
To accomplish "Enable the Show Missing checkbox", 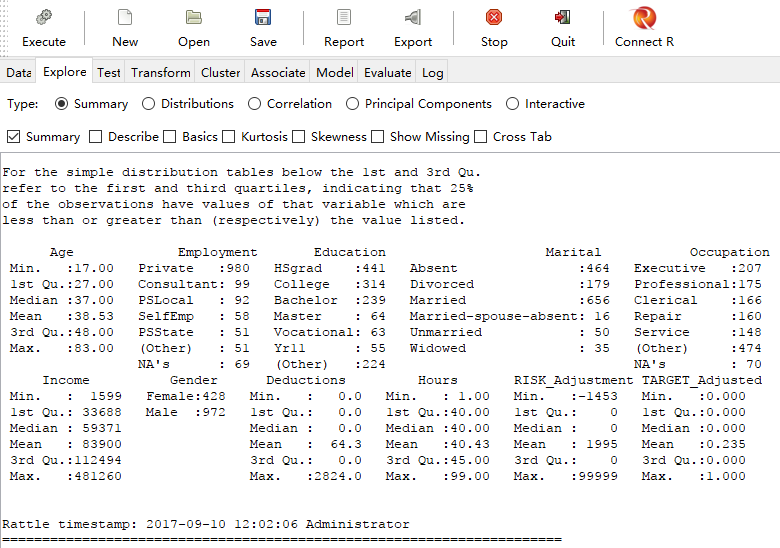I will point(378,137).
